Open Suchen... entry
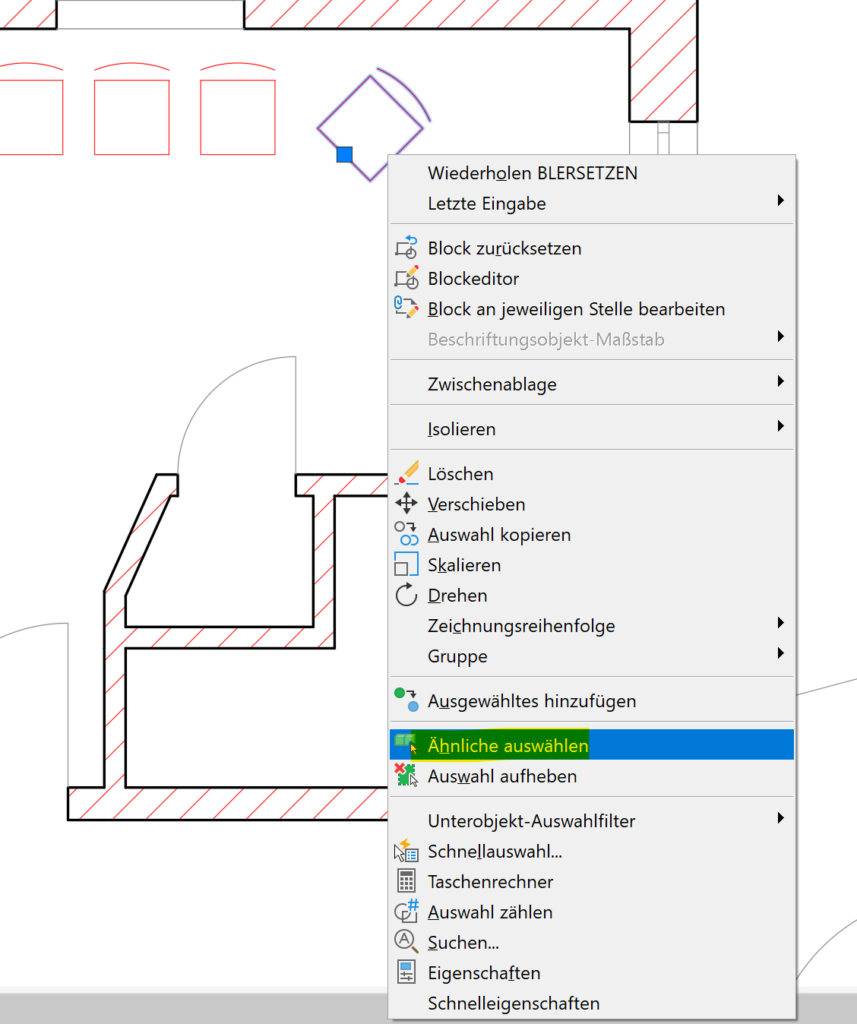Screen dimensions: 857x1024 (x=592, y=942)
